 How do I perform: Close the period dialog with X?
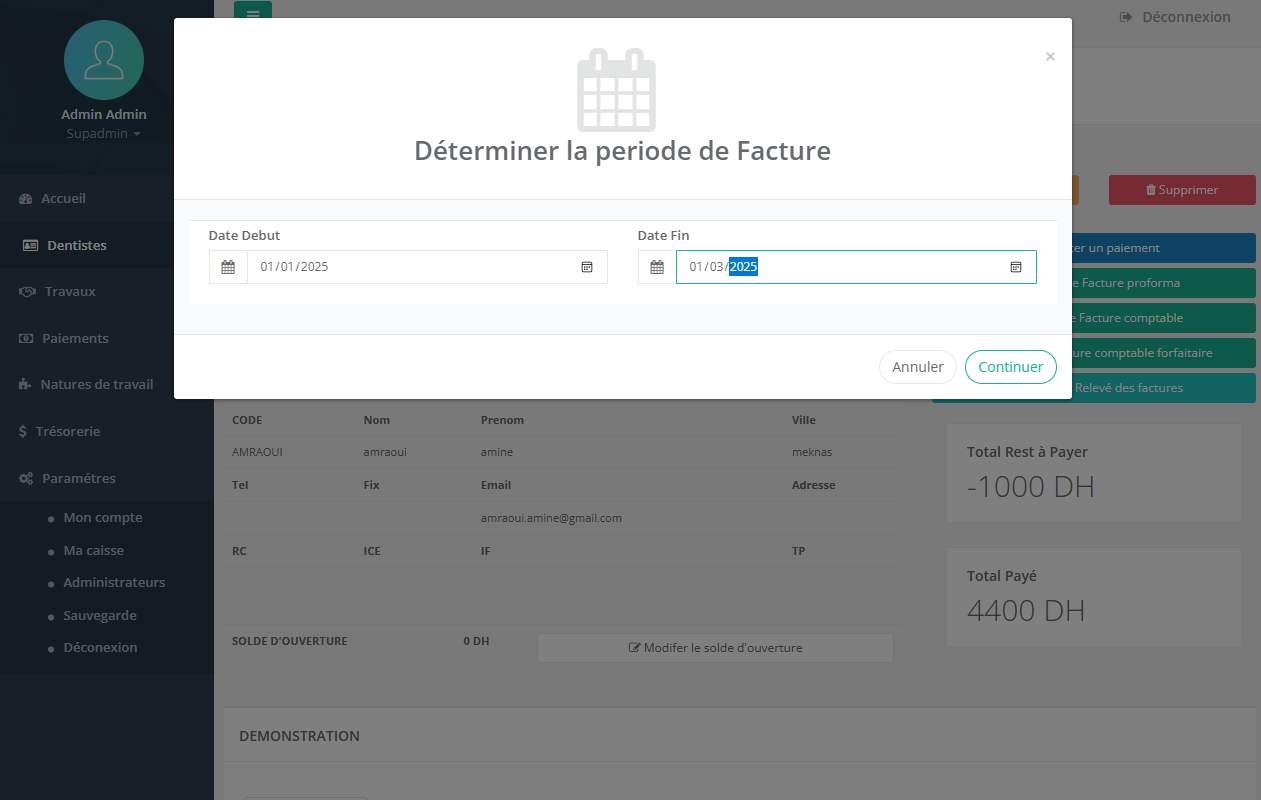point(1050,57)
